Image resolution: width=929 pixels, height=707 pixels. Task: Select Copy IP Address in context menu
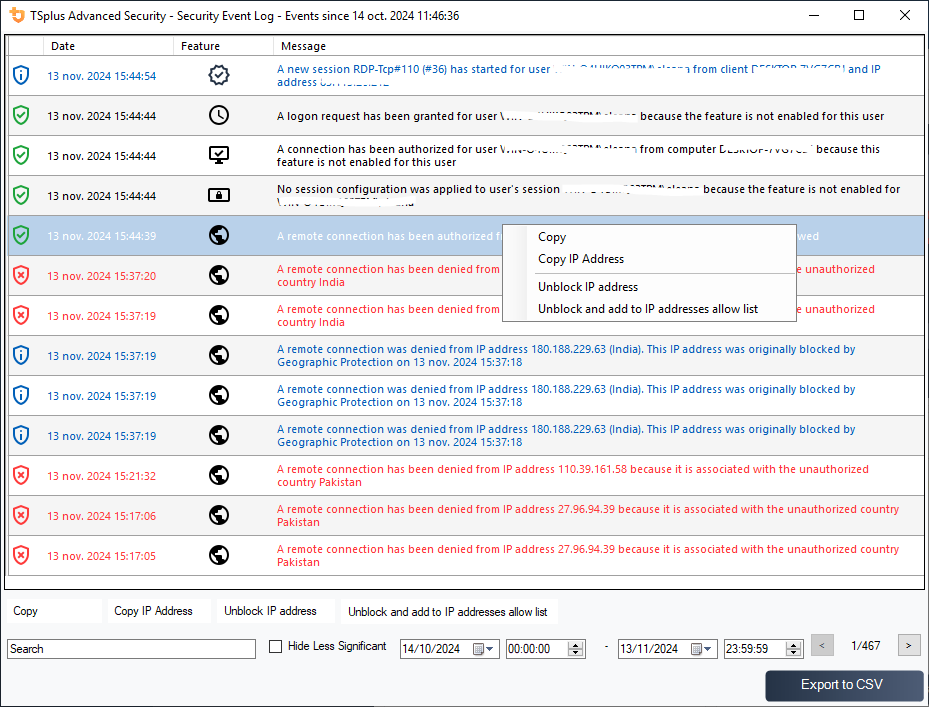[581, 259]
